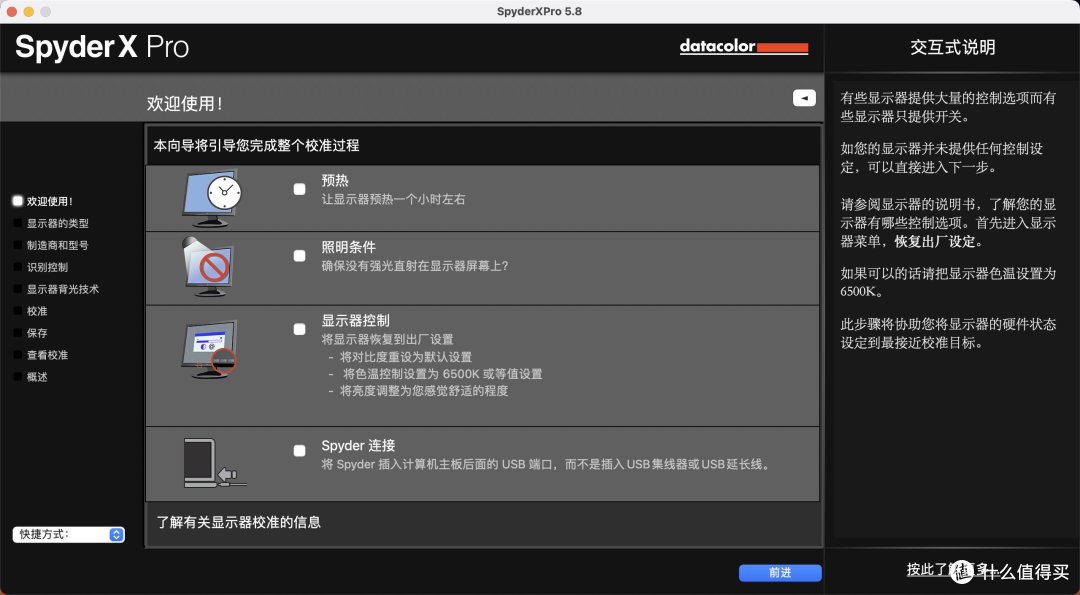Click the blue 前进 button
The image size is (1080, 595).
coord(780,573)
